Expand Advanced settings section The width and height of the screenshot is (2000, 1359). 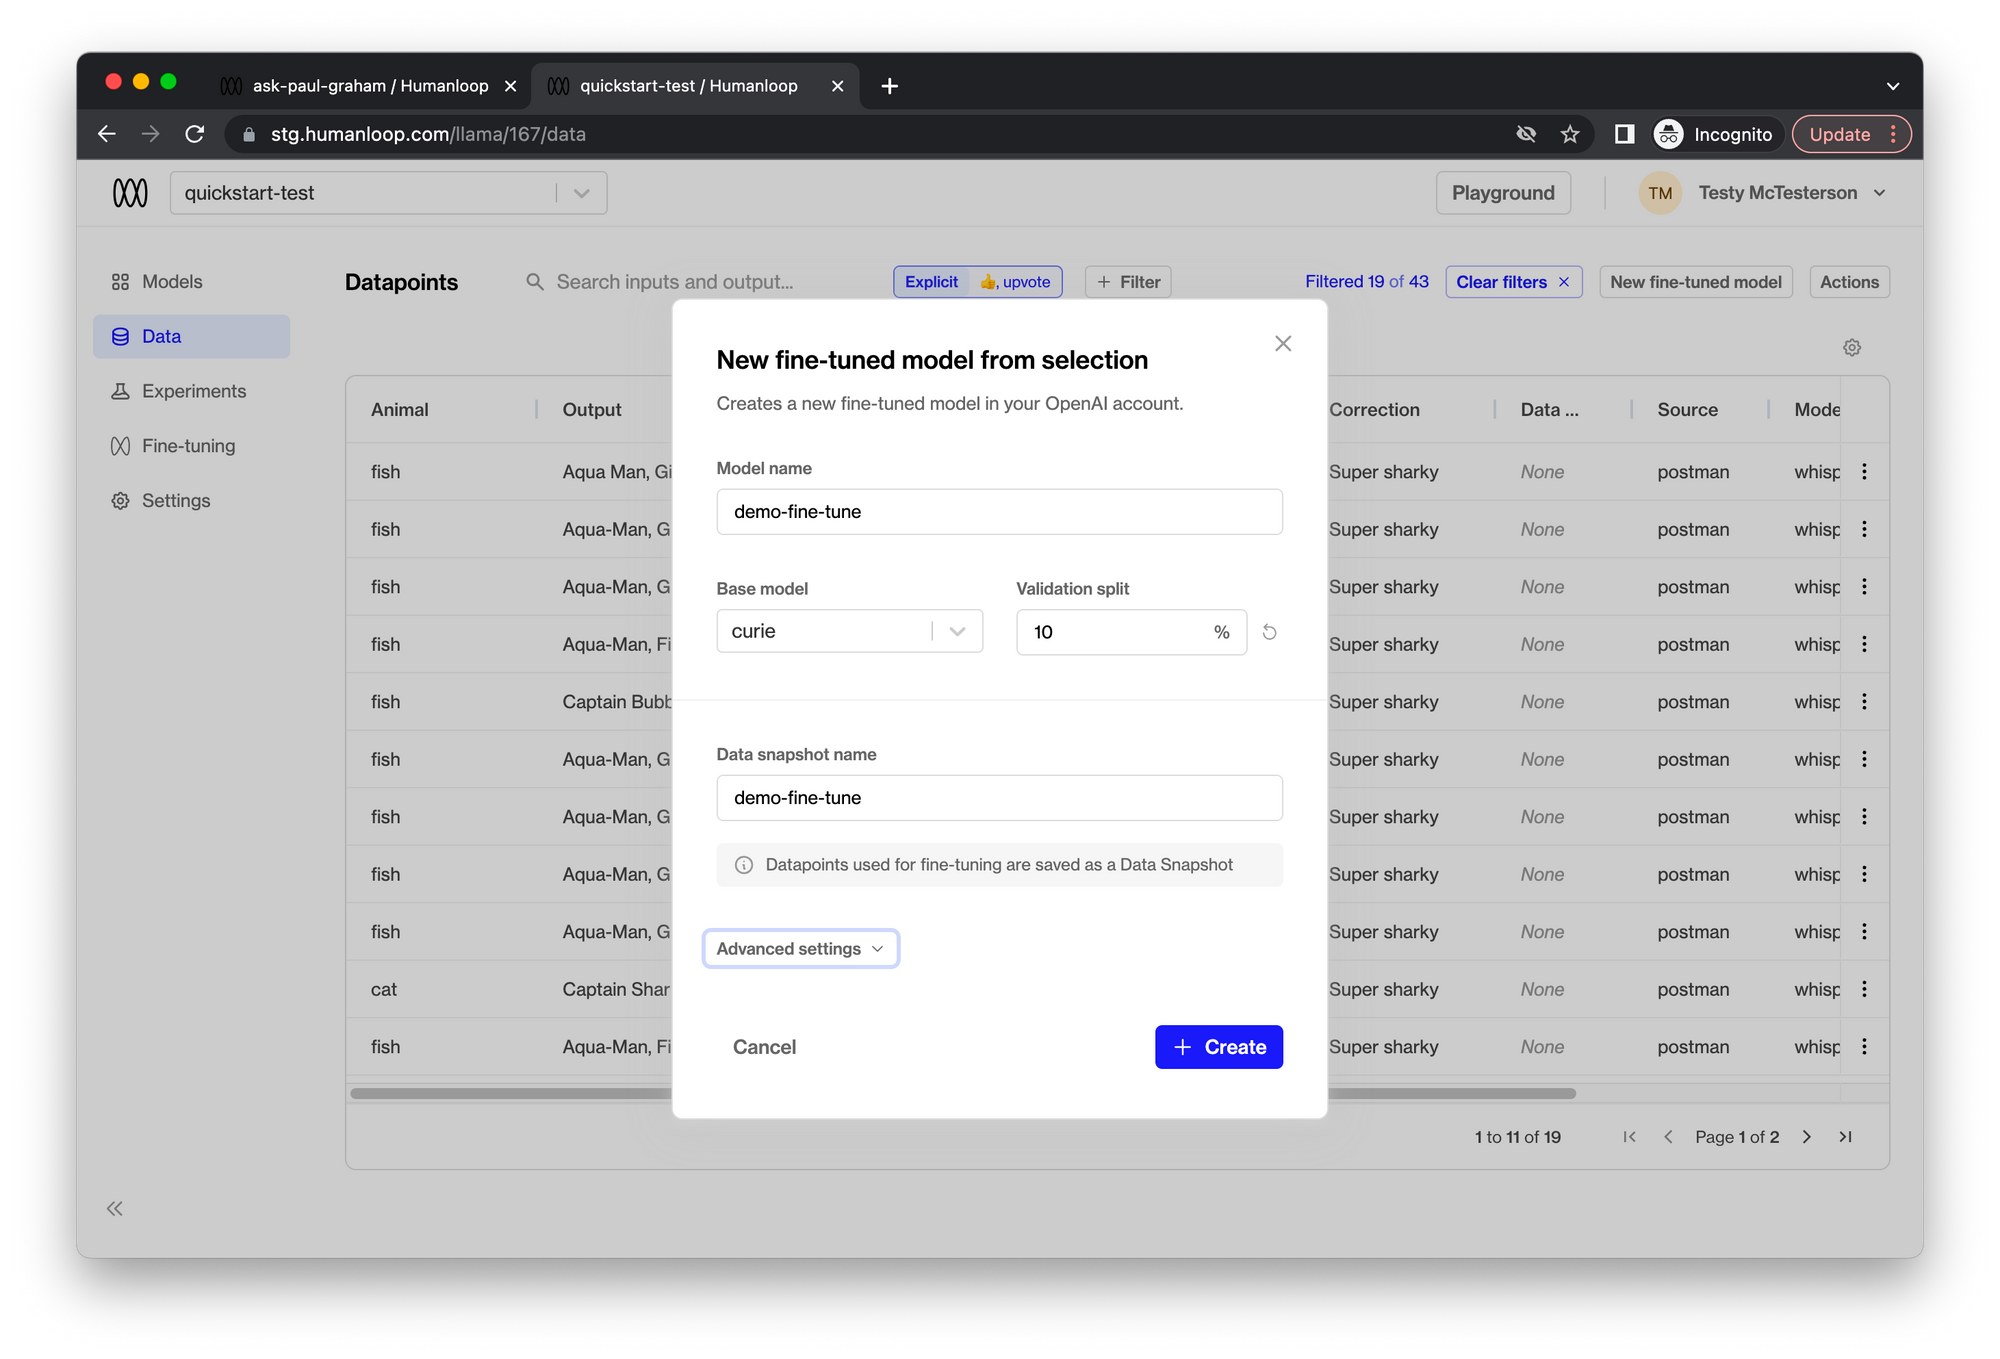(800, 948)
